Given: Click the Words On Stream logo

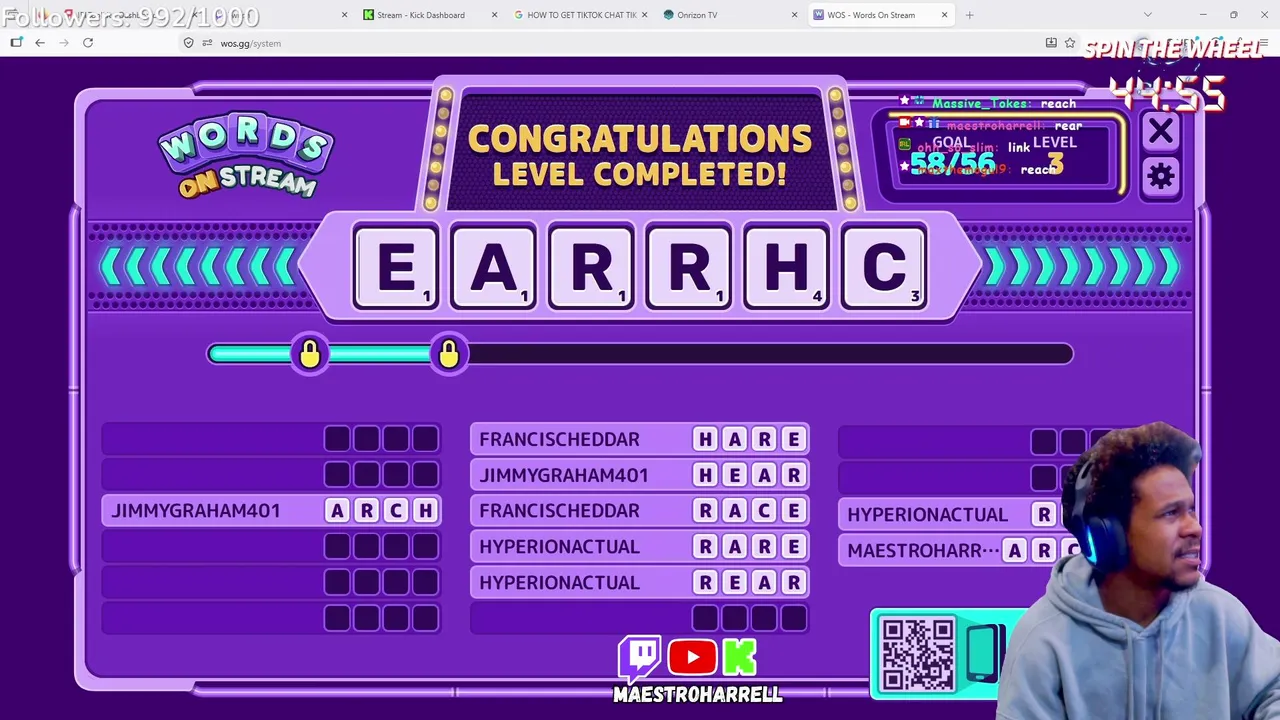Looking at the screenshot, I should pos(245,155).
